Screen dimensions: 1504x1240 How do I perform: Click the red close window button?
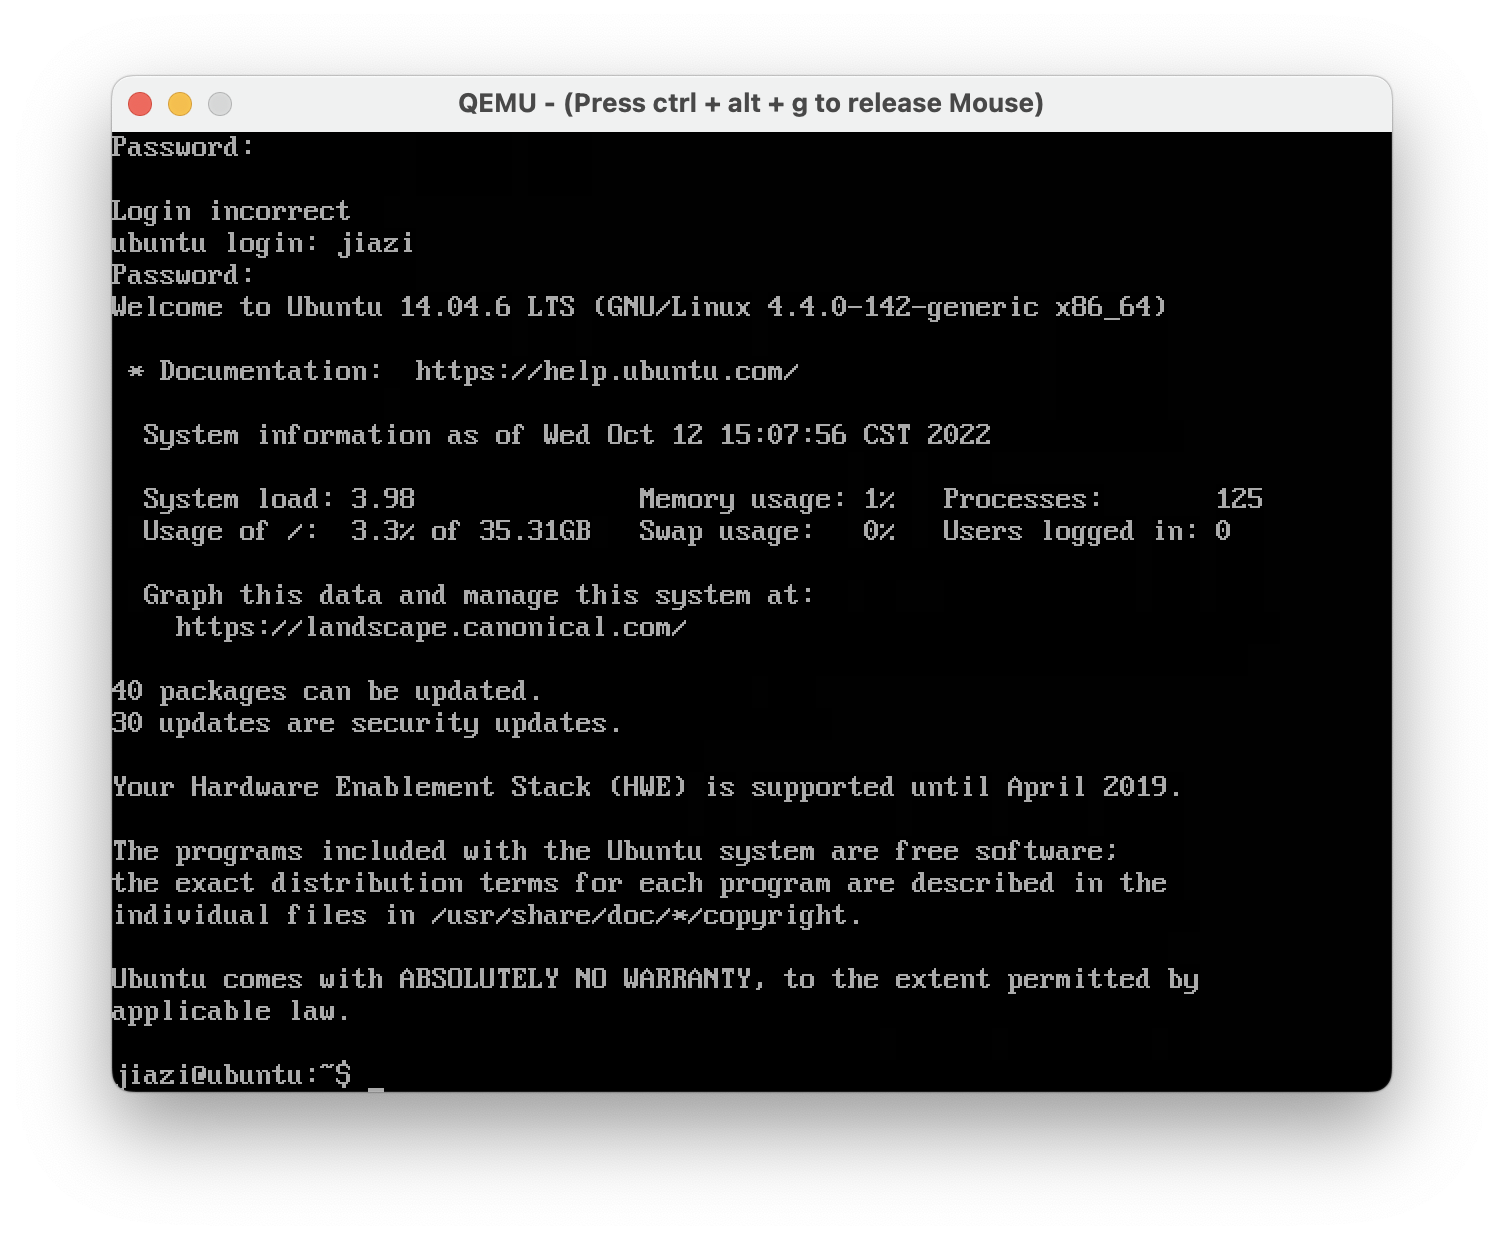pyautogui.click(x=141, y=104)
